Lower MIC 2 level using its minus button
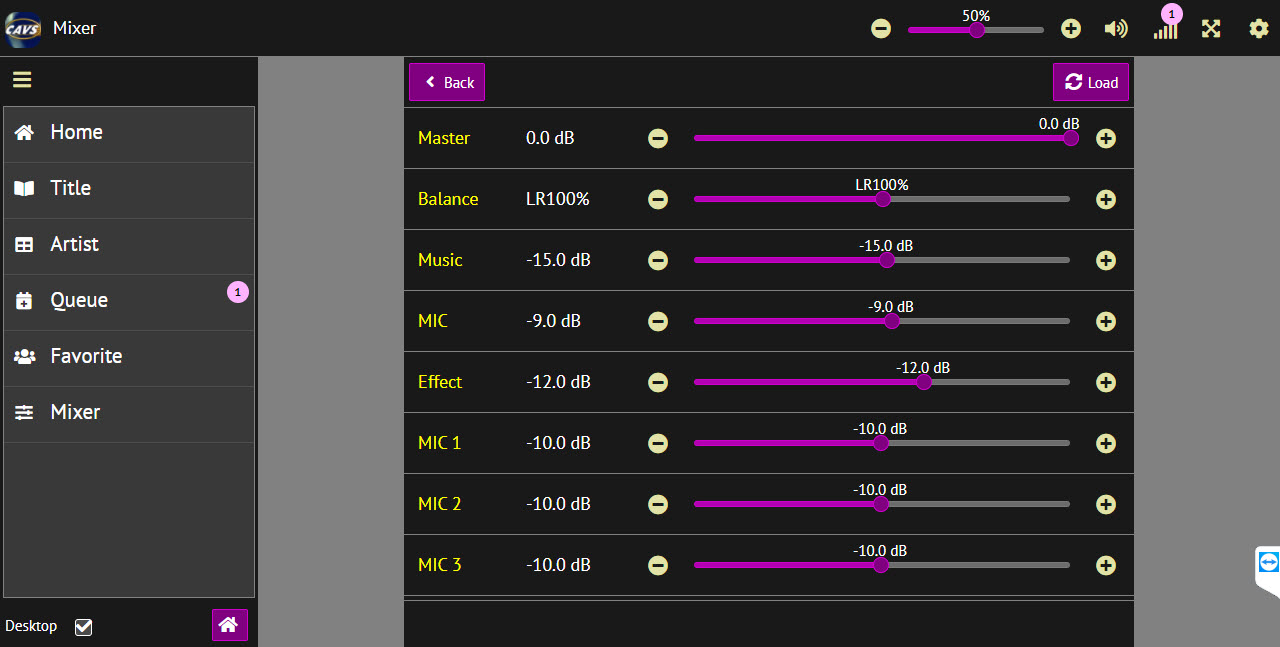Screen dimensions: 1280x647 click(x=658, y=505)
